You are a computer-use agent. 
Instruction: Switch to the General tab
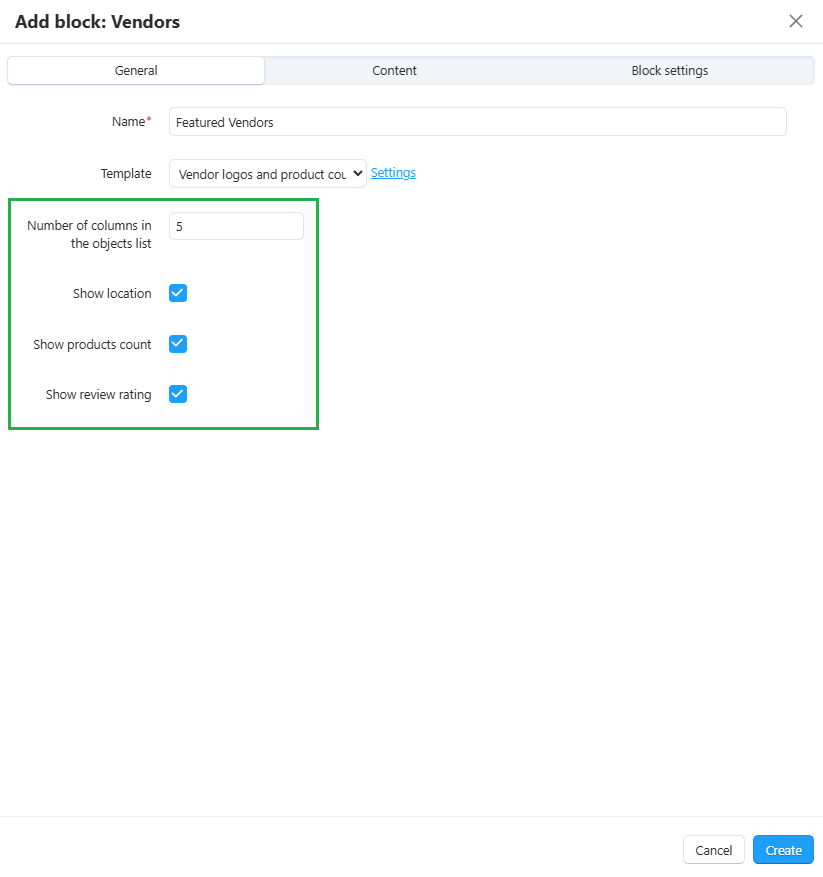pos(136,70)
